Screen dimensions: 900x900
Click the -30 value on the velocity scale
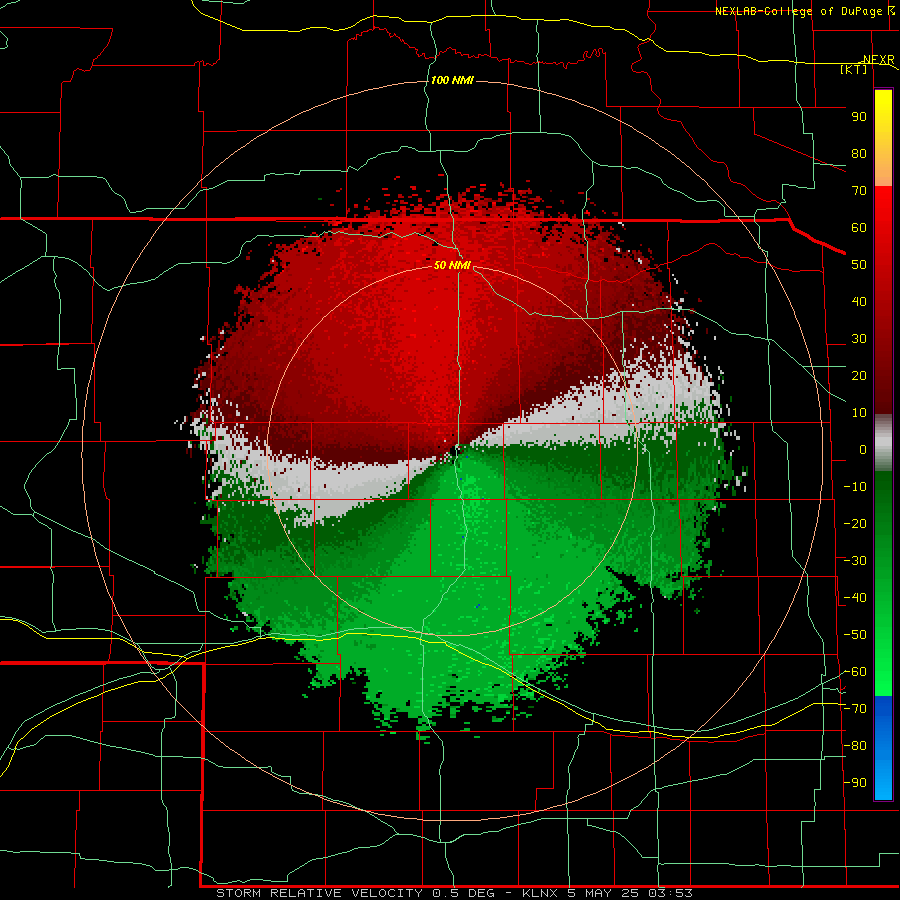(855, 561)
